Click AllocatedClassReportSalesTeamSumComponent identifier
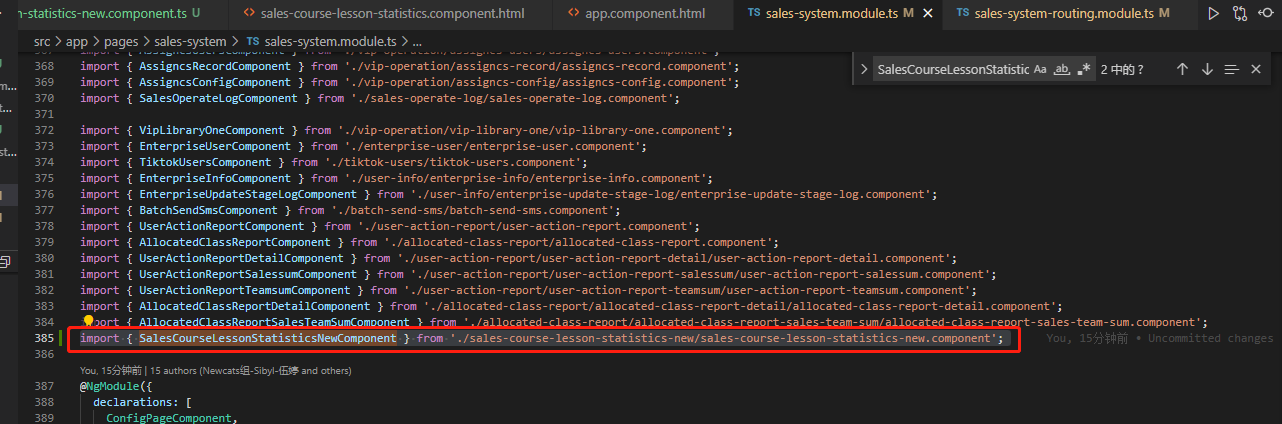This screenshot has height=424, width=1282. [274, 322]
